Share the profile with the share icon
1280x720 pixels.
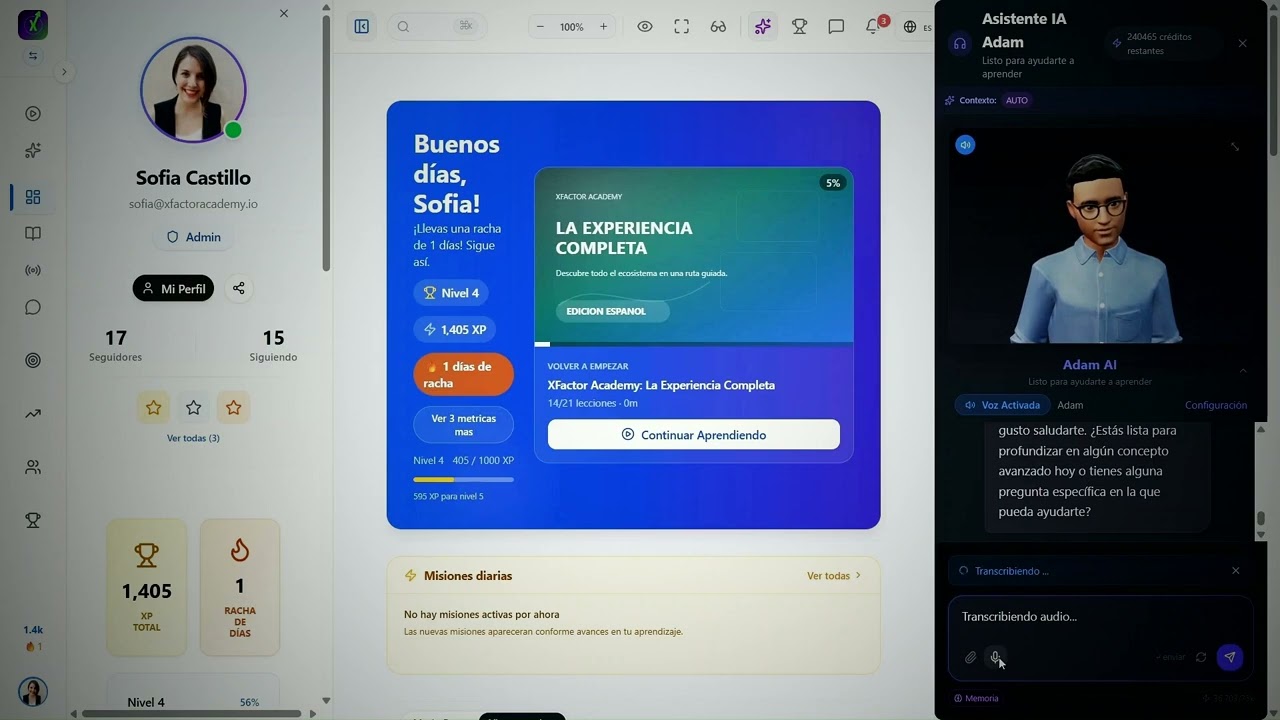tap(239, 289)
